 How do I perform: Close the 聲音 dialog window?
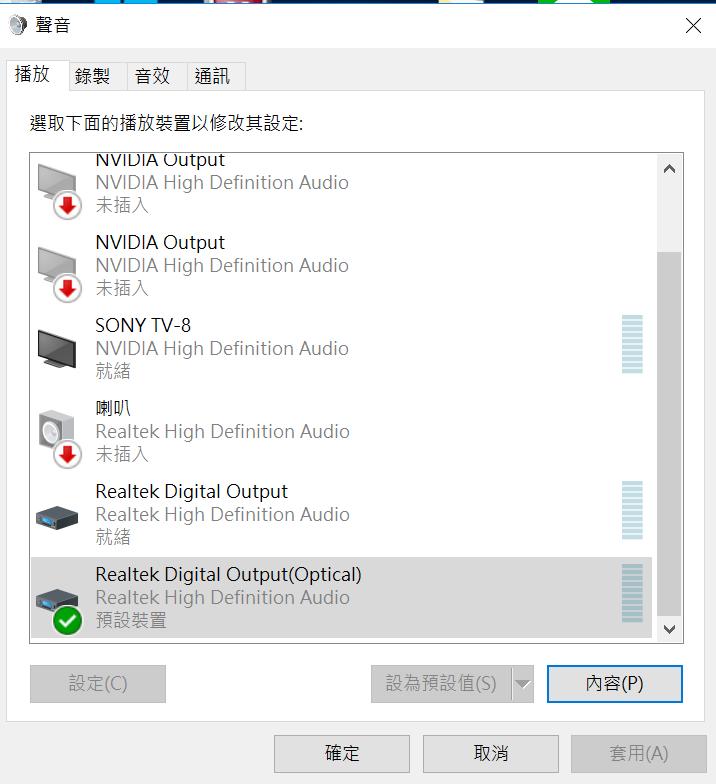point(693,26)
